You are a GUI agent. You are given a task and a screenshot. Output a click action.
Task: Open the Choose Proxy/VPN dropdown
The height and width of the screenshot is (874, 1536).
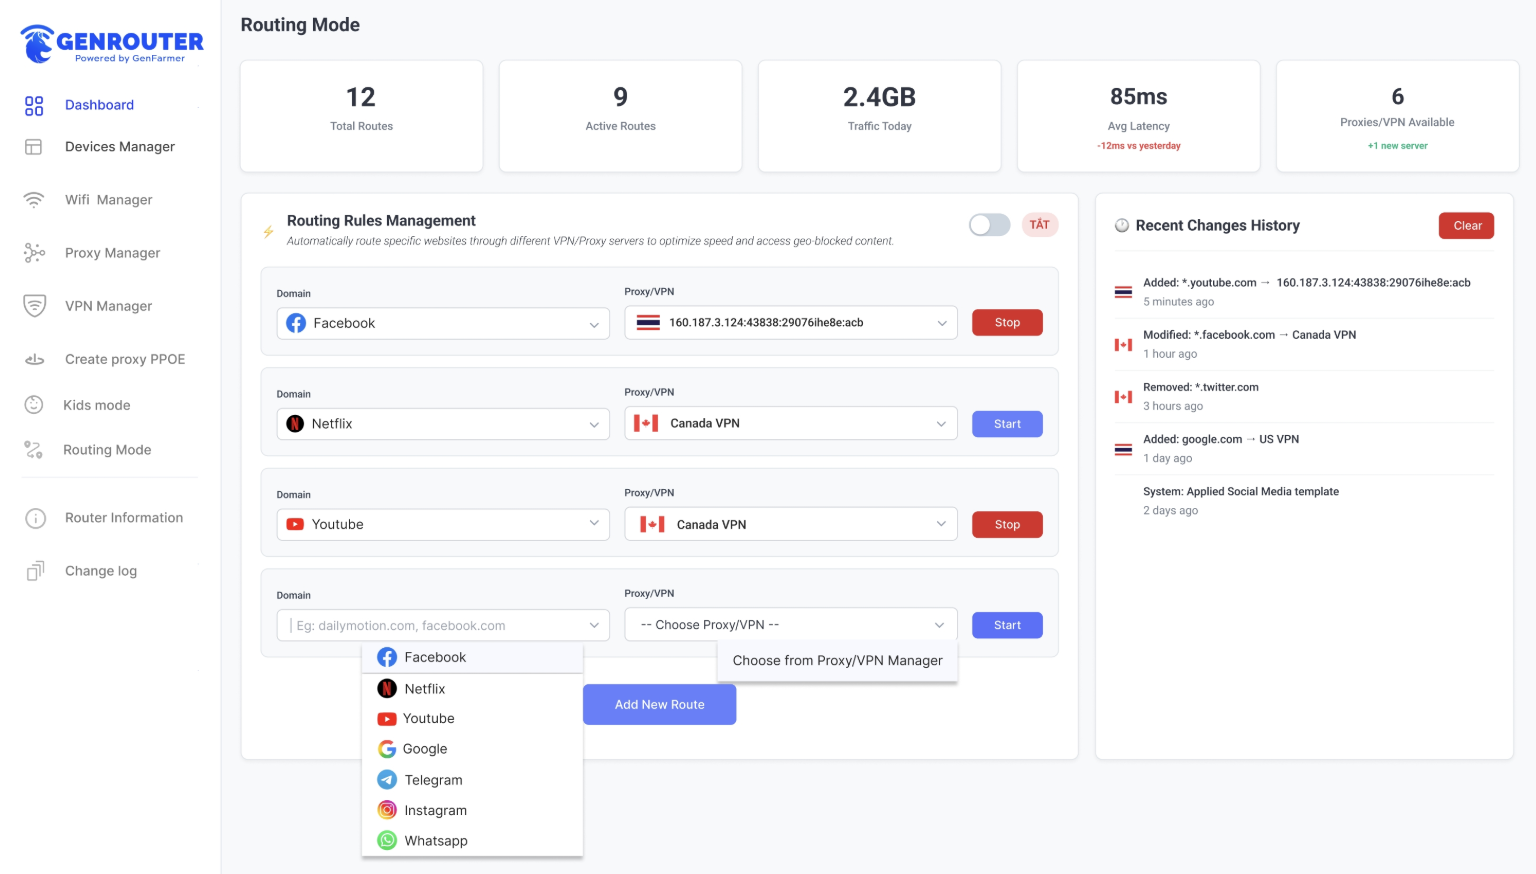791,625
